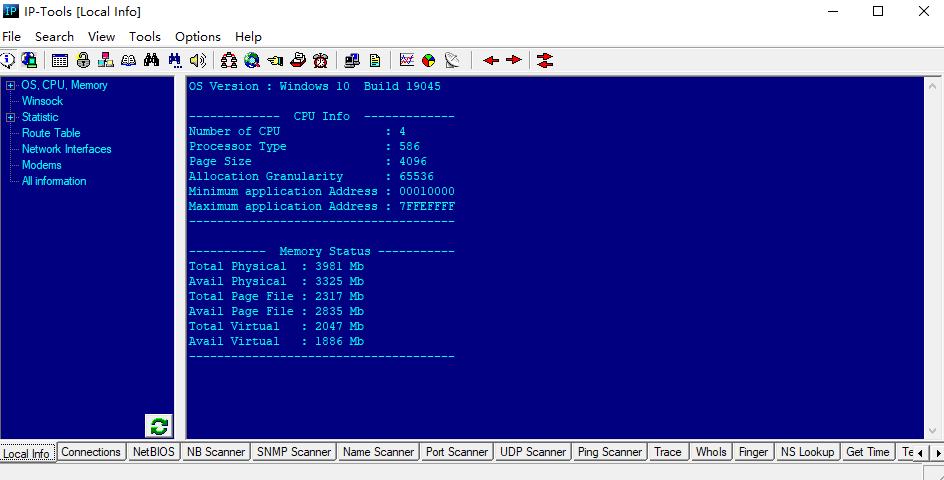This screenshot has height=480, width=944.
Task: Expand the OS, CPU, Memory tree node
Action: pyautogui.click(x=11, y=86)
